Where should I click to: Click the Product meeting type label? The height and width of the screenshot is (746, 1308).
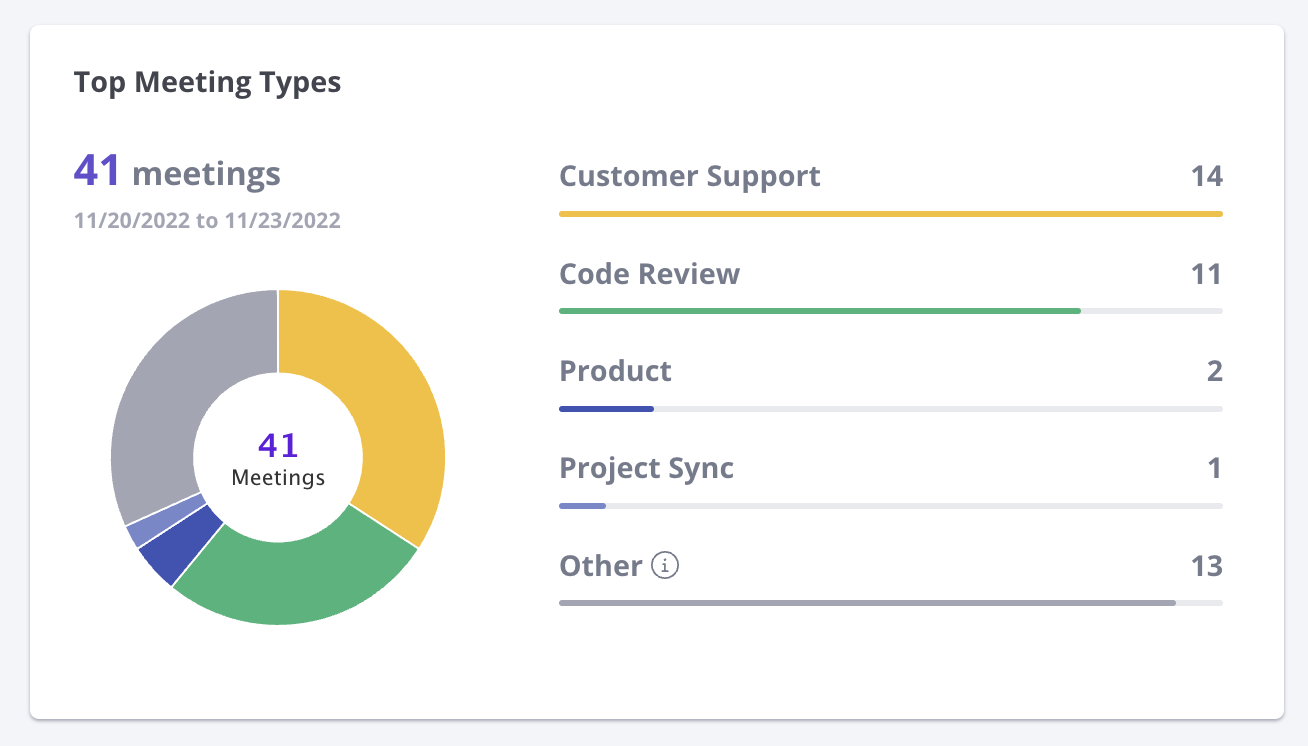(615, 371)
